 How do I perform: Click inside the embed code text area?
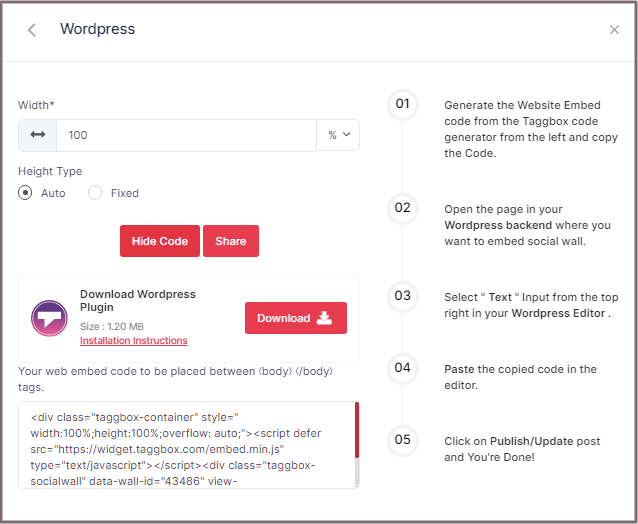[185, 445]
